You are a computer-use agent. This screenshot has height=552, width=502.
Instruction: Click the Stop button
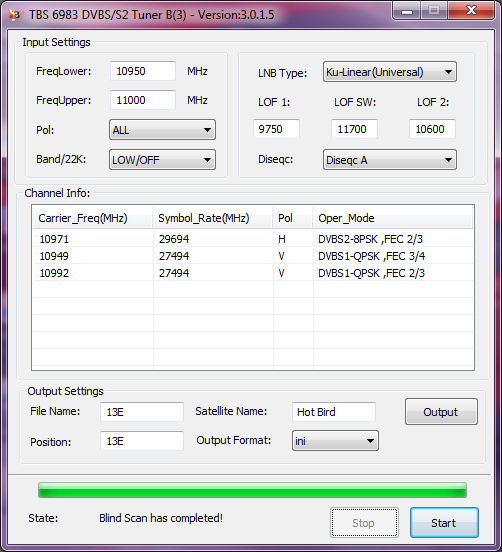tap(364, 523)
